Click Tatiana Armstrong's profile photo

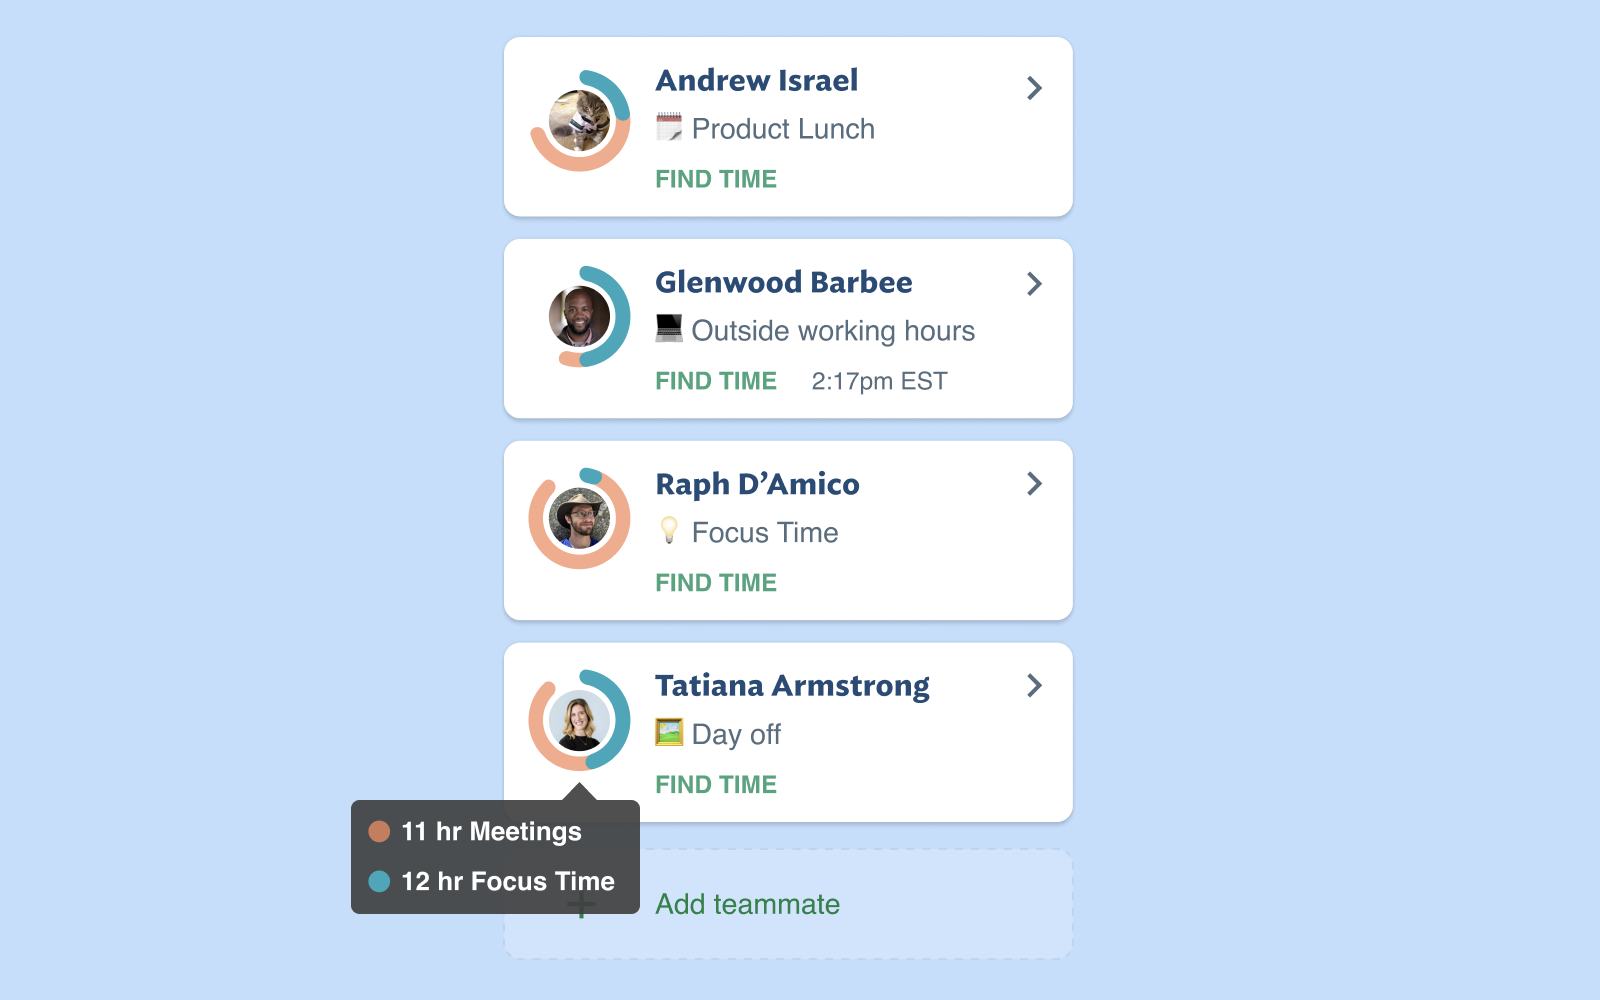point(580,720)
